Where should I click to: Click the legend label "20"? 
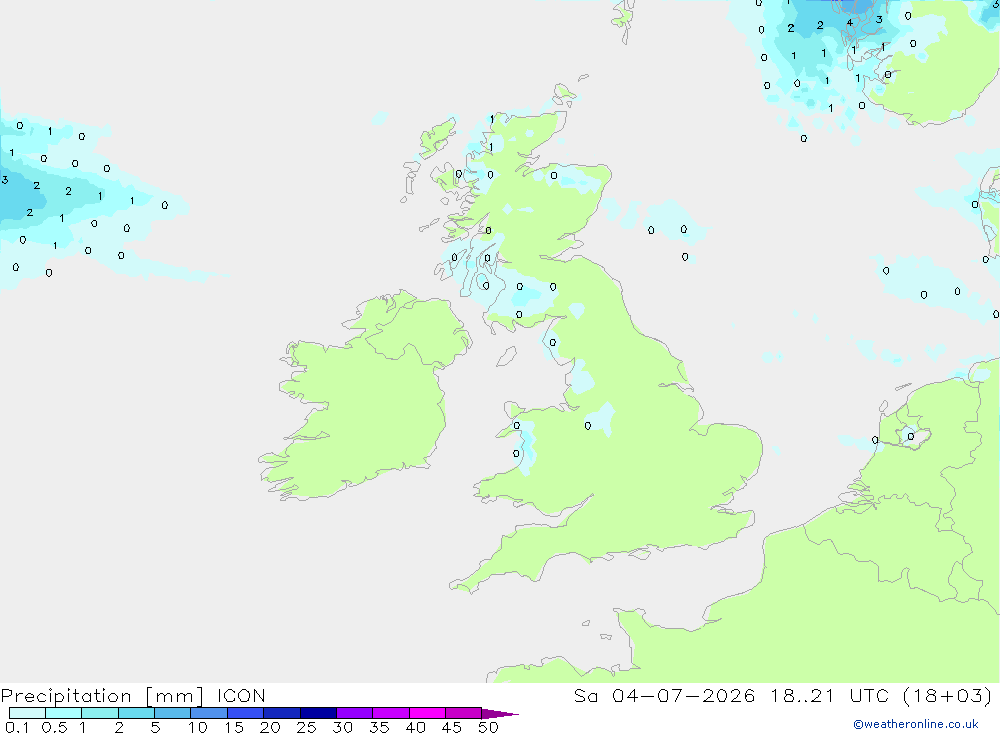270,727
